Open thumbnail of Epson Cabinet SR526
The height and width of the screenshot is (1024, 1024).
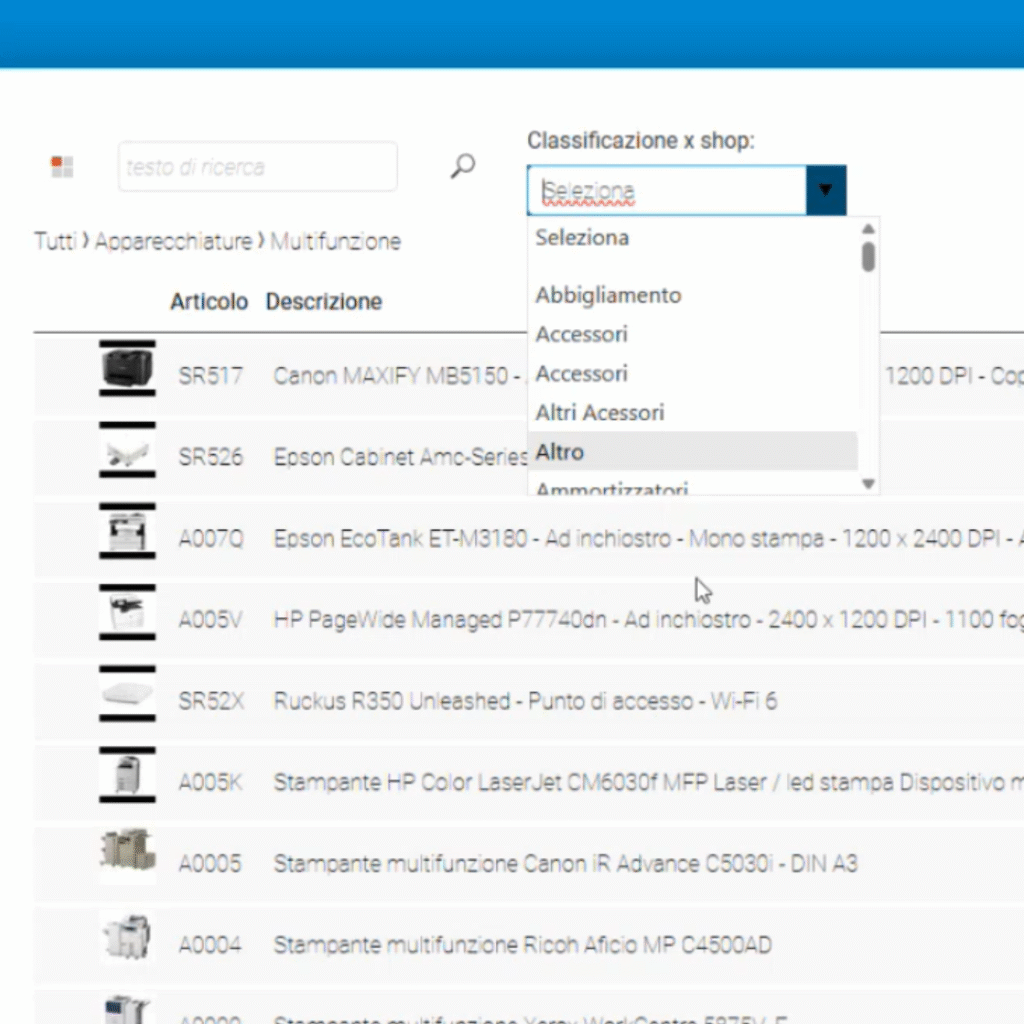click(x=127, y=450)
